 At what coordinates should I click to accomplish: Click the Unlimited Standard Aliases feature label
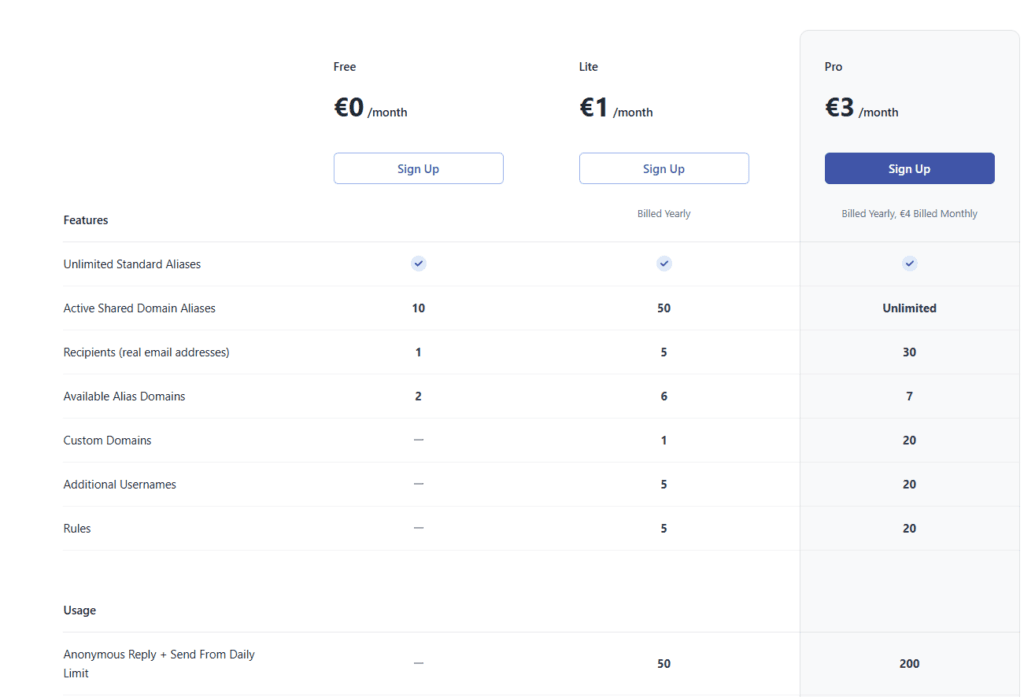click(132, 264)
